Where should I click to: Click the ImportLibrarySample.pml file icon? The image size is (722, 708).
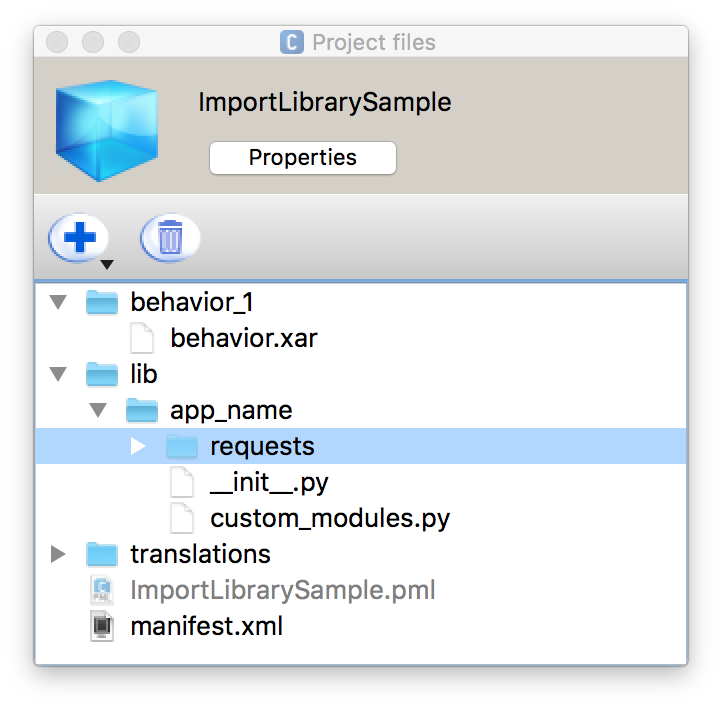tap(102, 590)
